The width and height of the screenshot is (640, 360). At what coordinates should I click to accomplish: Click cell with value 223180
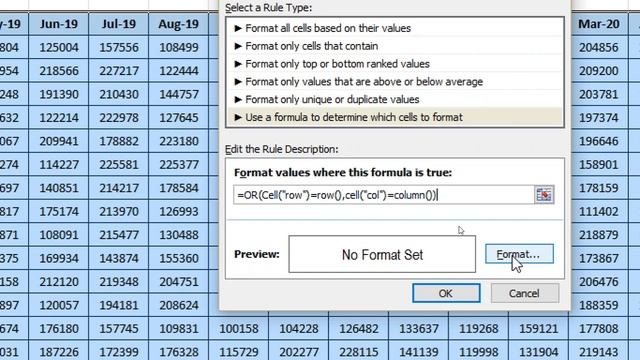tap(179, 141)
